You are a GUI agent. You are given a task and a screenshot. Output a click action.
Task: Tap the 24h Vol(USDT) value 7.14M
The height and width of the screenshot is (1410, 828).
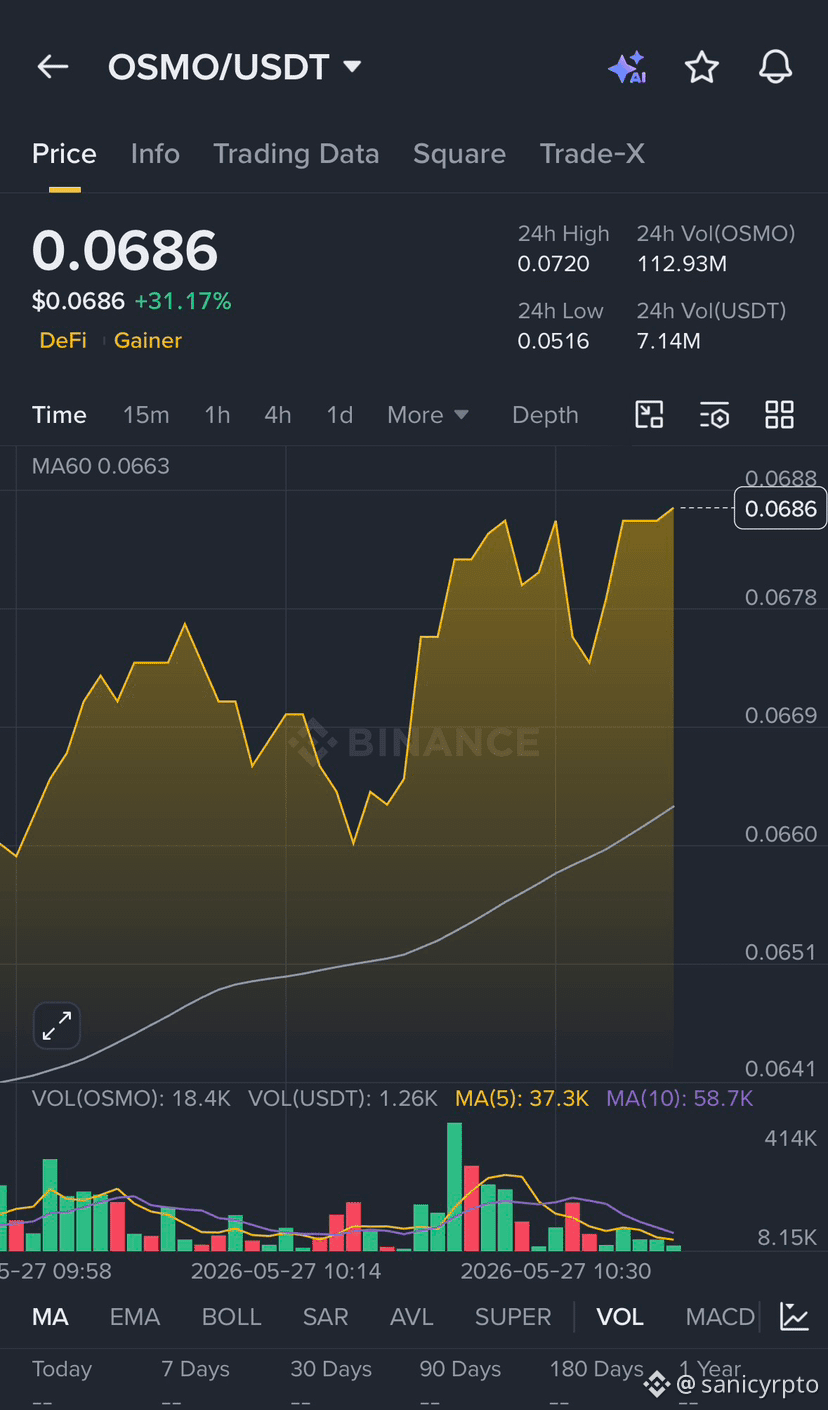(x=669, y=341)
